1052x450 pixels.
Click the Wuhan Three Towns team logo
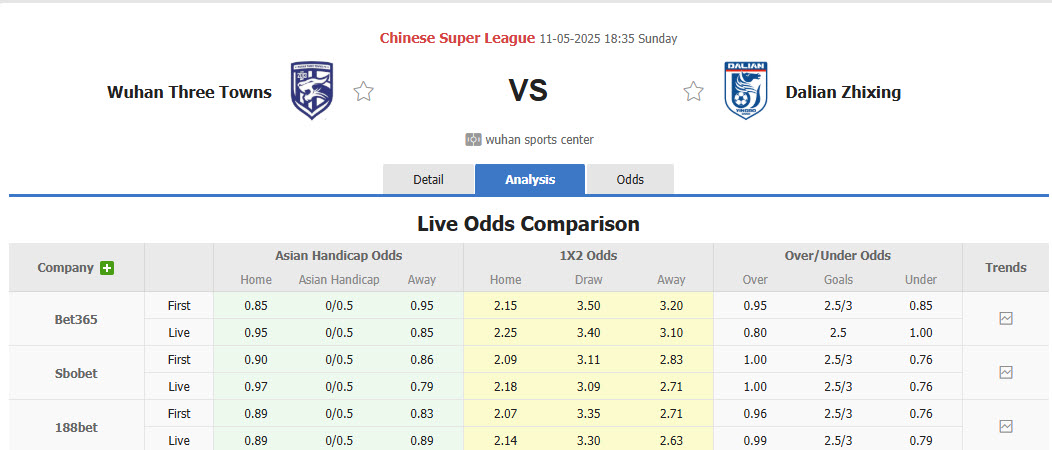click(312, 91)
